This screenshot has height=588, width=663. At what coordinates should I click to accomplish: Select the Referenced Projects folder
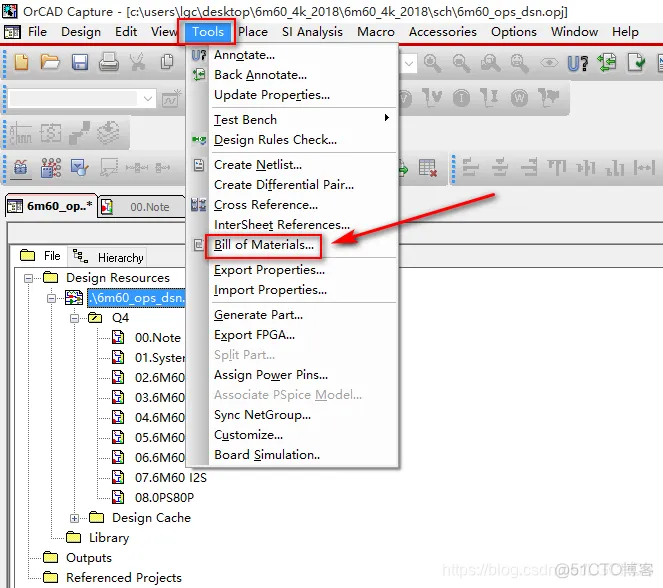coord(124,578)
